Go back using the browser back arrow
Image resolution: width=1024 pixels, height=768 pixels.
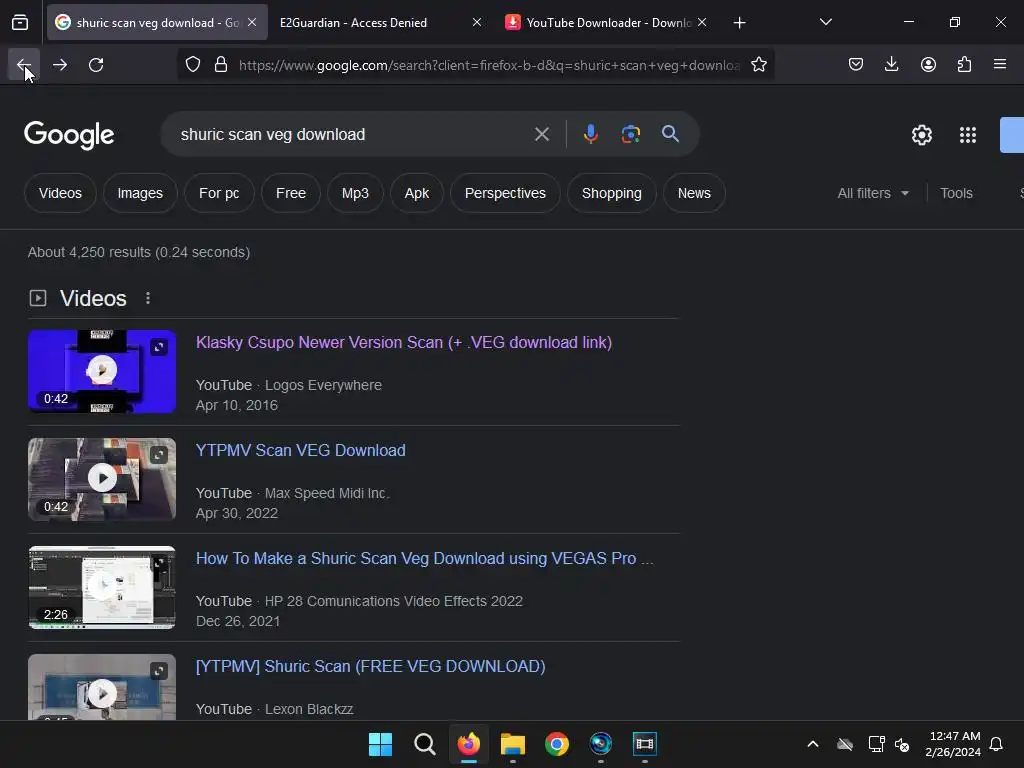[24, 65]
